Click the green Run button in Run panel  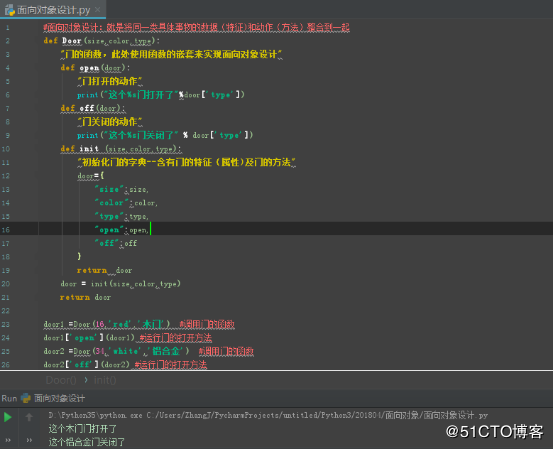[7, 417]
